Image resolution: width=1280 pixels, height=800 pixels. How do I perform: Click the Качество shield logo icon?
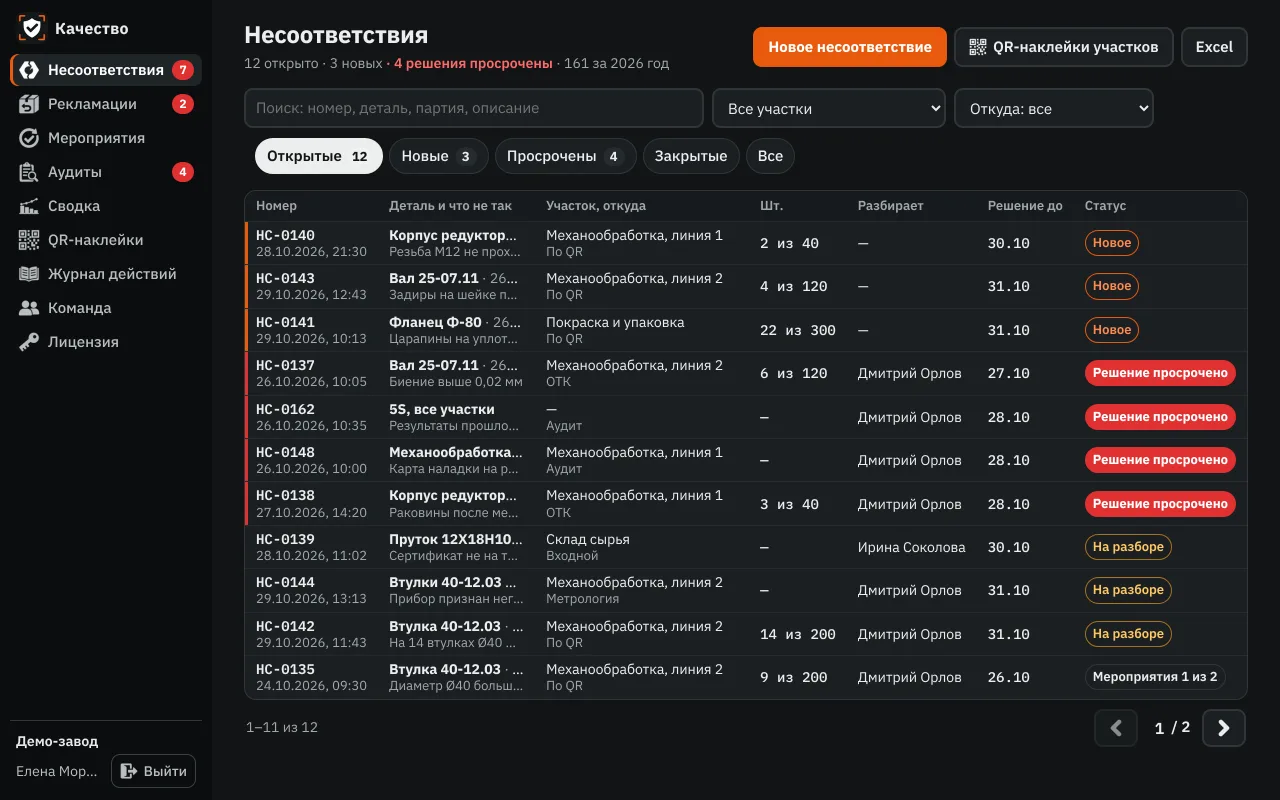[x=33, y=29]
